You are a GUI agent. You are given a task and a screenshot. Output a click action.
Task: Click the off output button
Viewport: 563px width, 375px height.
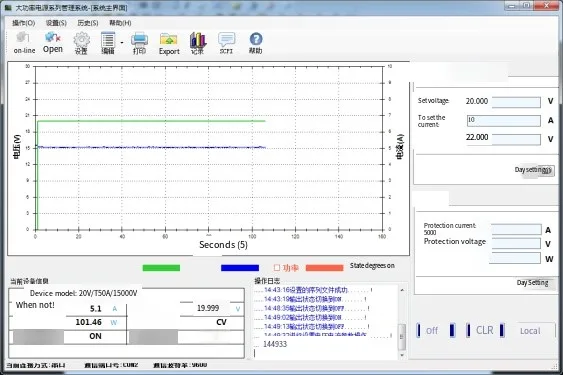[432, 330]
